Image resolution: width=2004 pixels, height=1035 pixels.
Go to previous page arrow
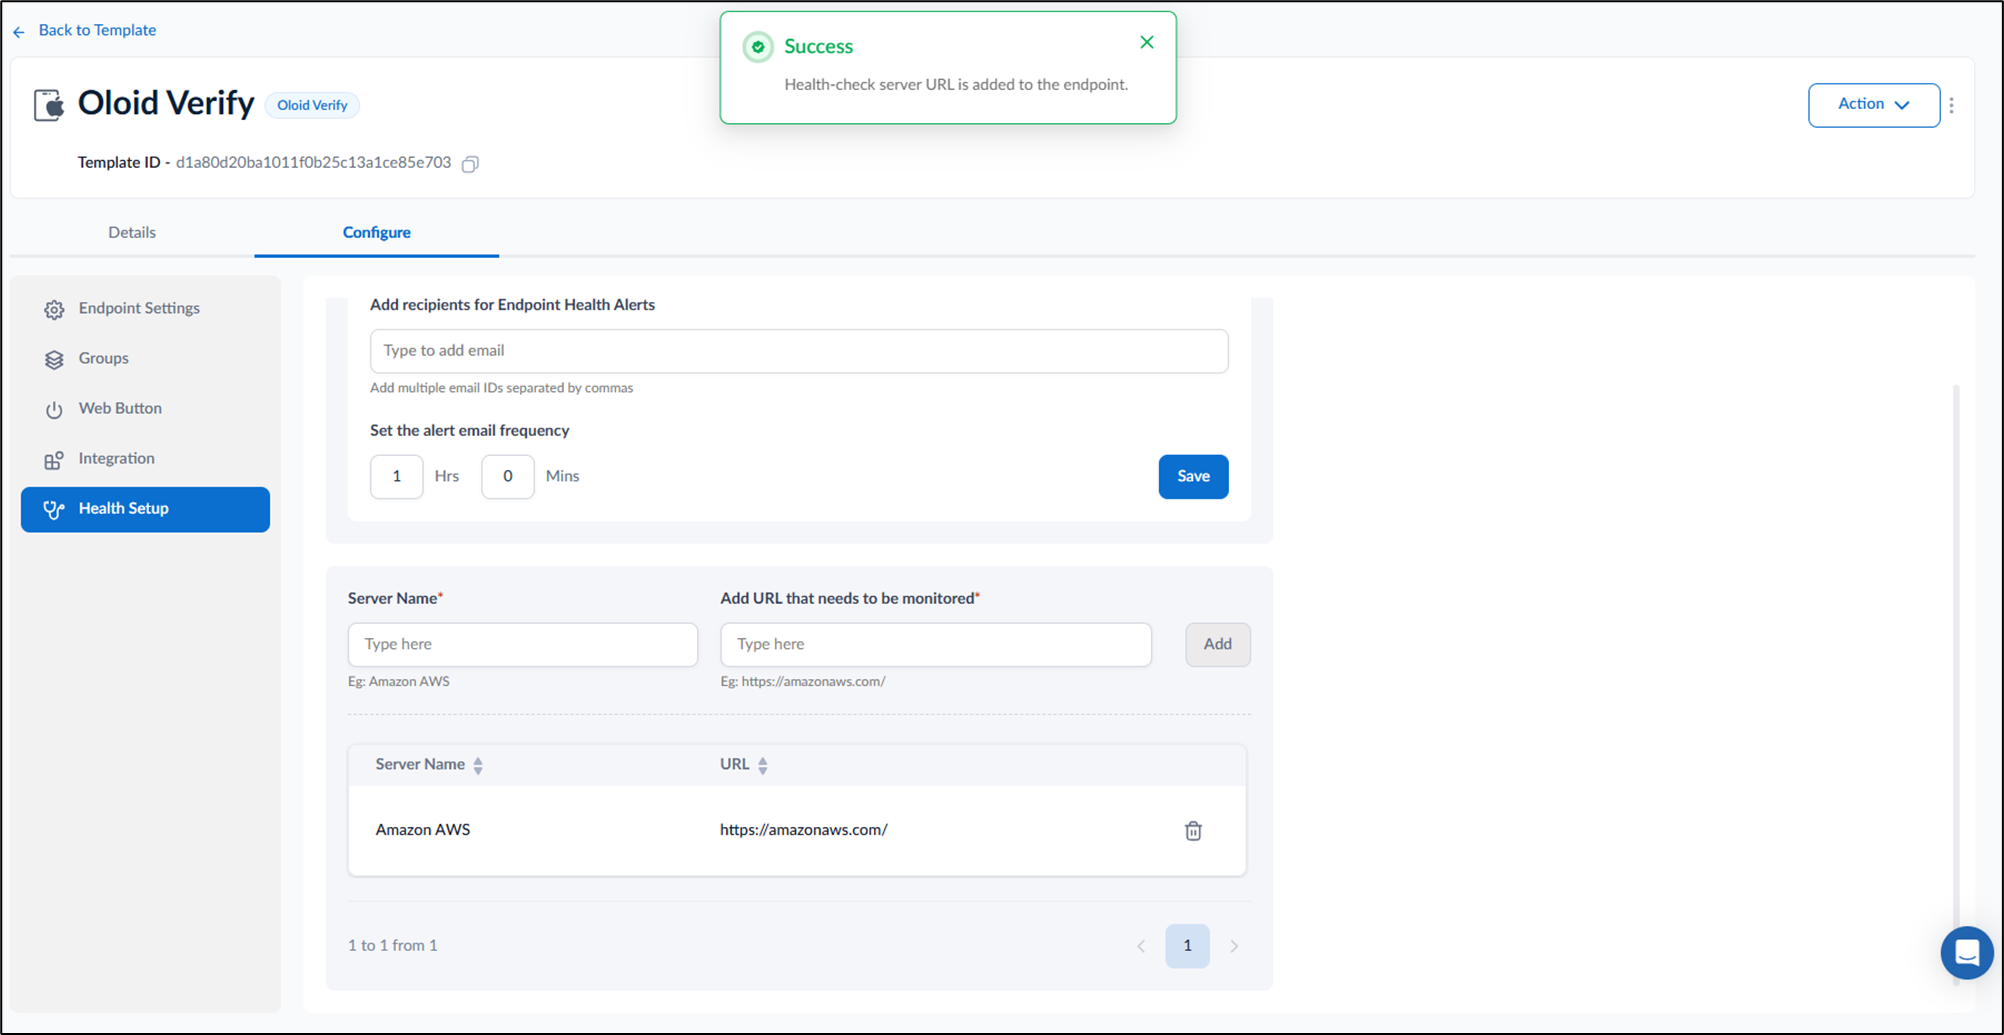(x=1141, y=946)
